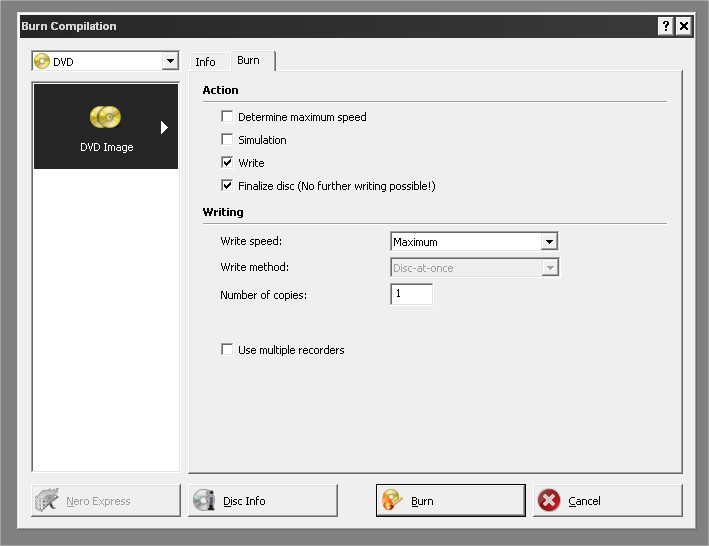Click the Write speed label
The image size is (709, 546).
point(251,241)
